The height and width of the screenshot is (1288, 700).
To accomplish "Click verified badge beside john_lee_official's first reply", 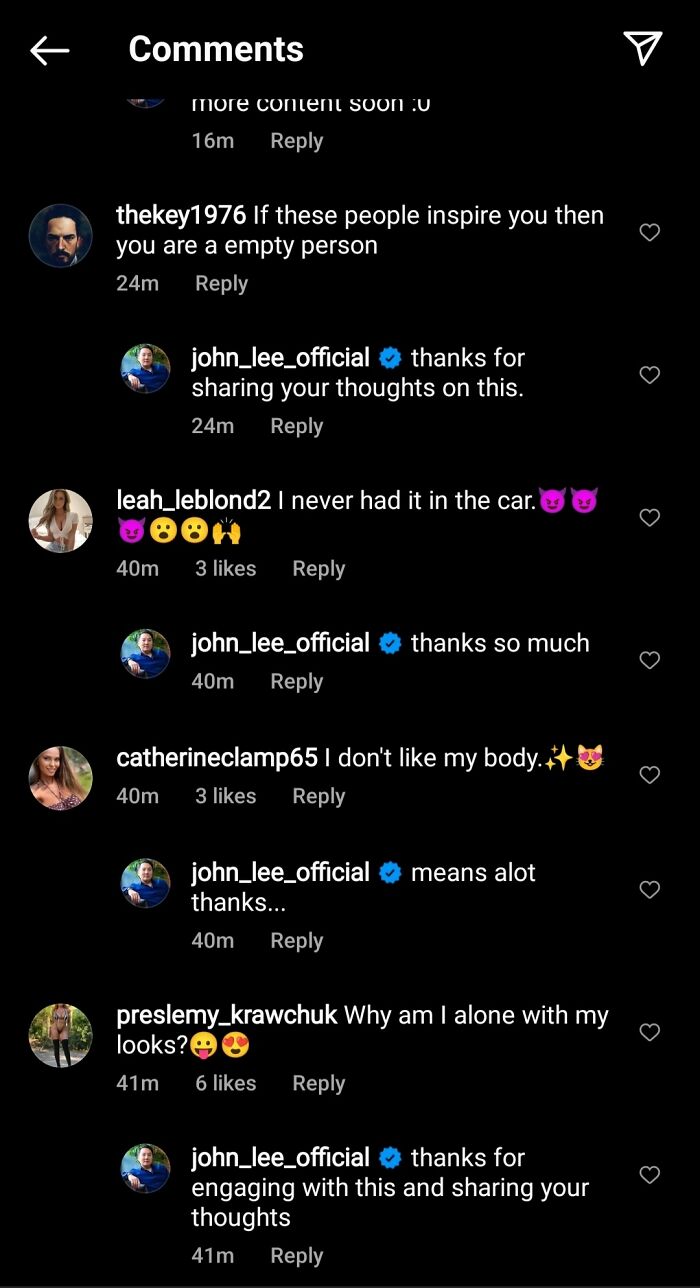I will [x=390, y=357].
